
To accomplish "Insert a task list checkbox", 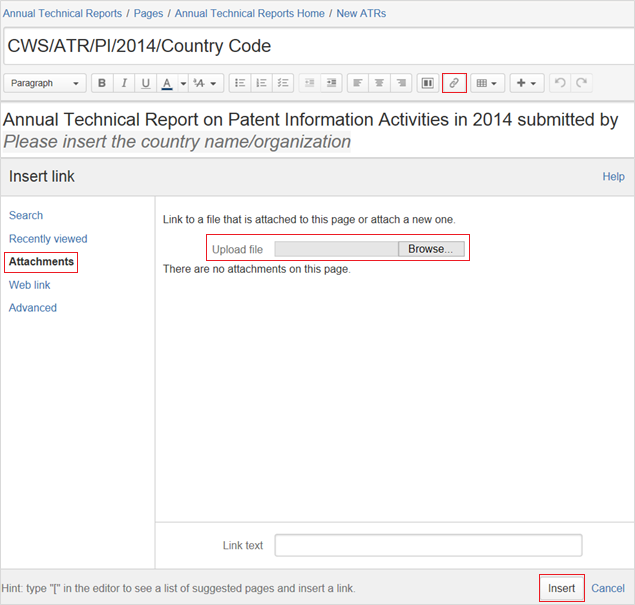I will 283,83.
